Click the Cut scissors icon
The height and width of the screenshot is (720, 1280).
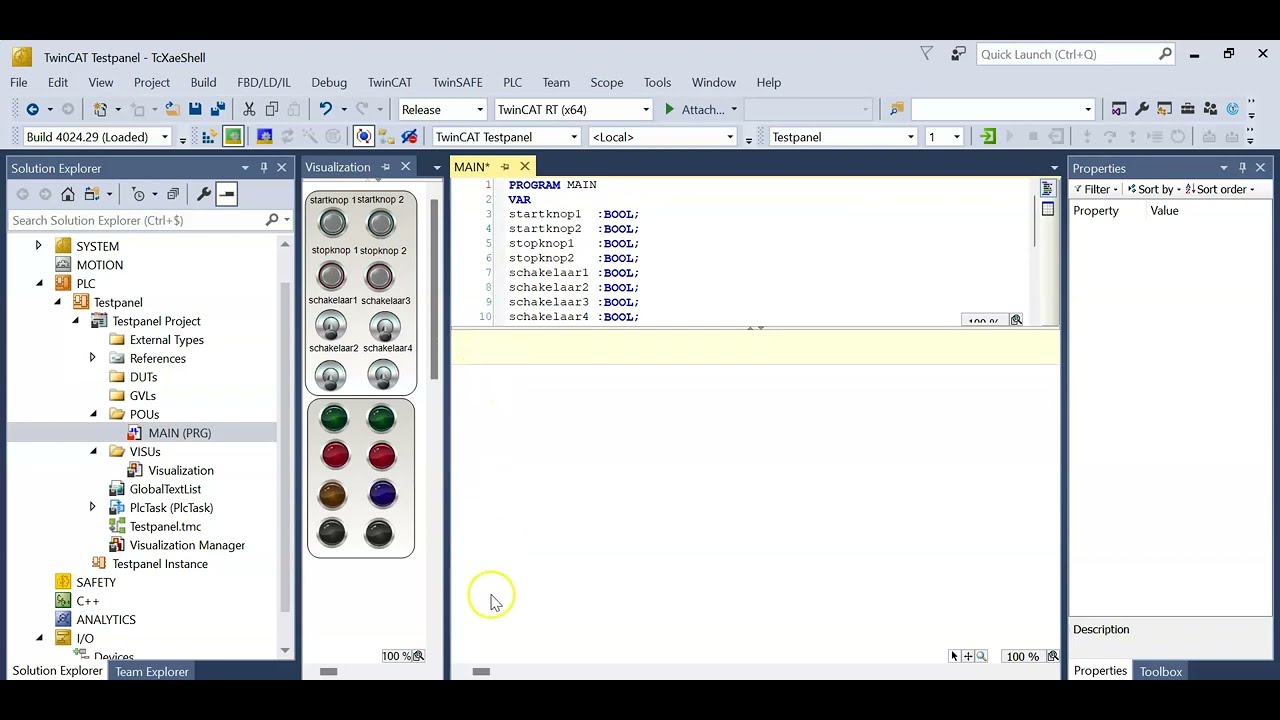pyautogui.click(x=249, y=109)
